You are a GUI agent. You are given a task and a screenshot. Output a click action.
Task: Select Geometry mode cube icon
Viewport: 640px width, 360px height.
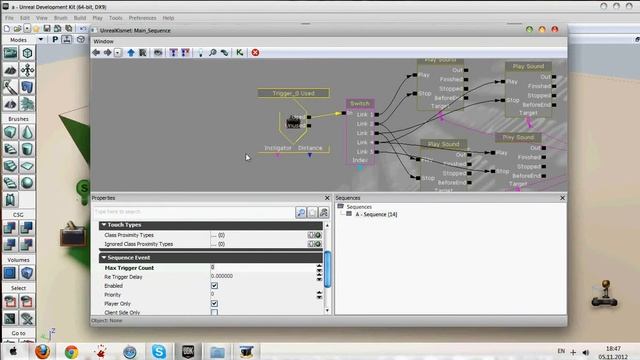point(27,53)
